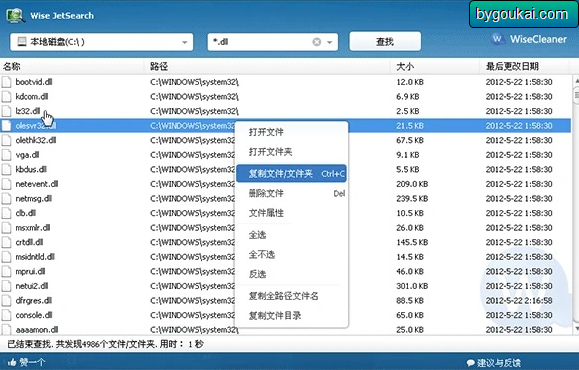Open the 建议与反馈 feedback link
The height and width of the screenshot is (370, 579).
point(499,363)
